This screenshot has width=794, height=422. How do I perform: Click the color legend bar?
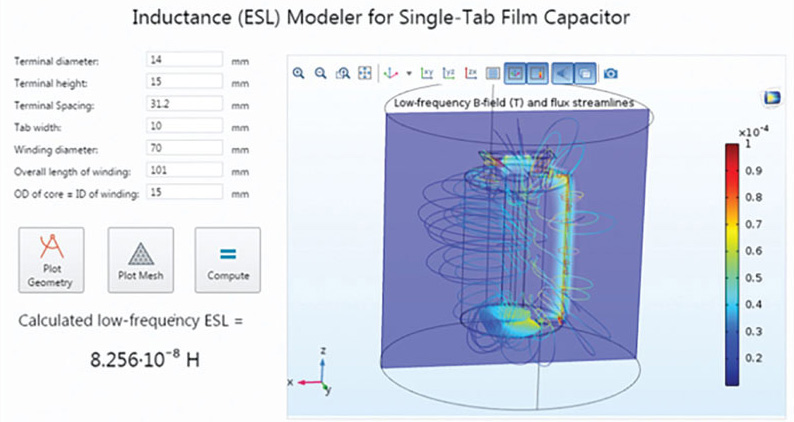(x=732, y=265)
